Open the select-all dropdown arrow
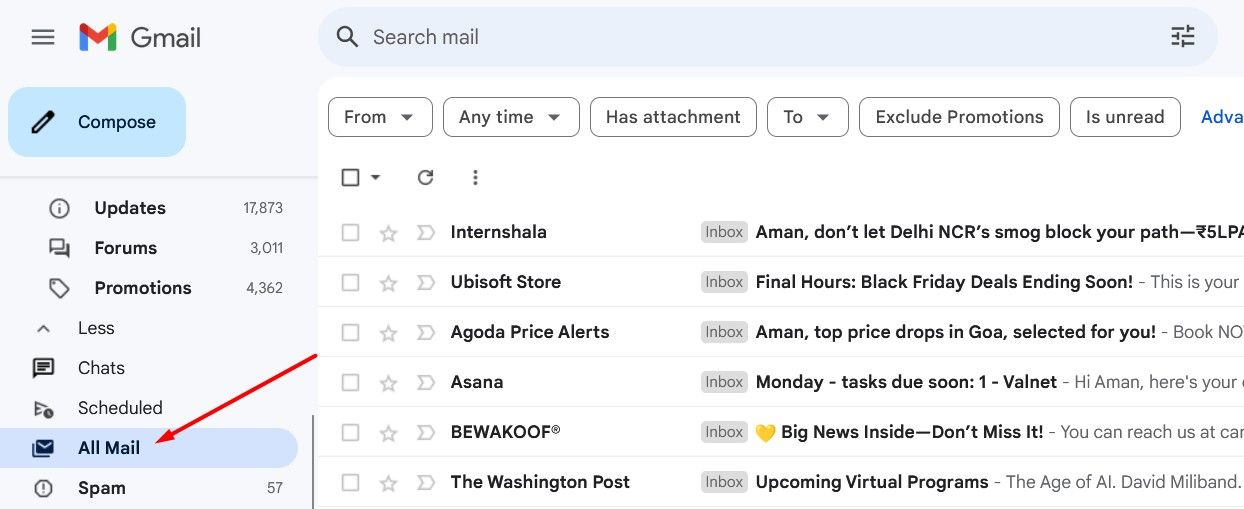The image size is (1244, 509). point(376,177)
